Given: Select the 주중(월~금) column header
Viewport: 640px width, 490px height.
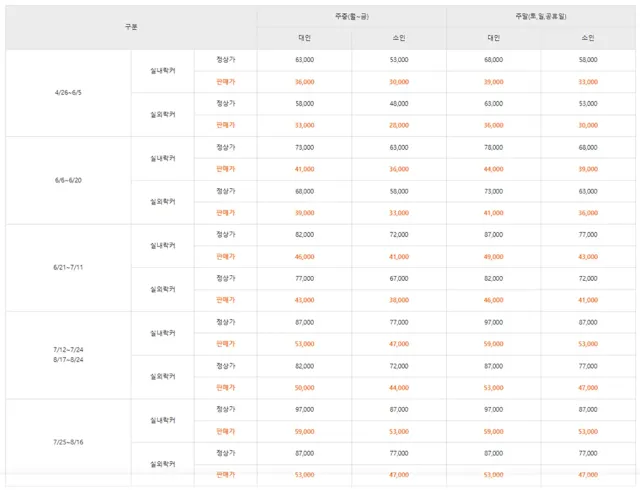Looking at the screenshot, I should click(x=351, y=16).
